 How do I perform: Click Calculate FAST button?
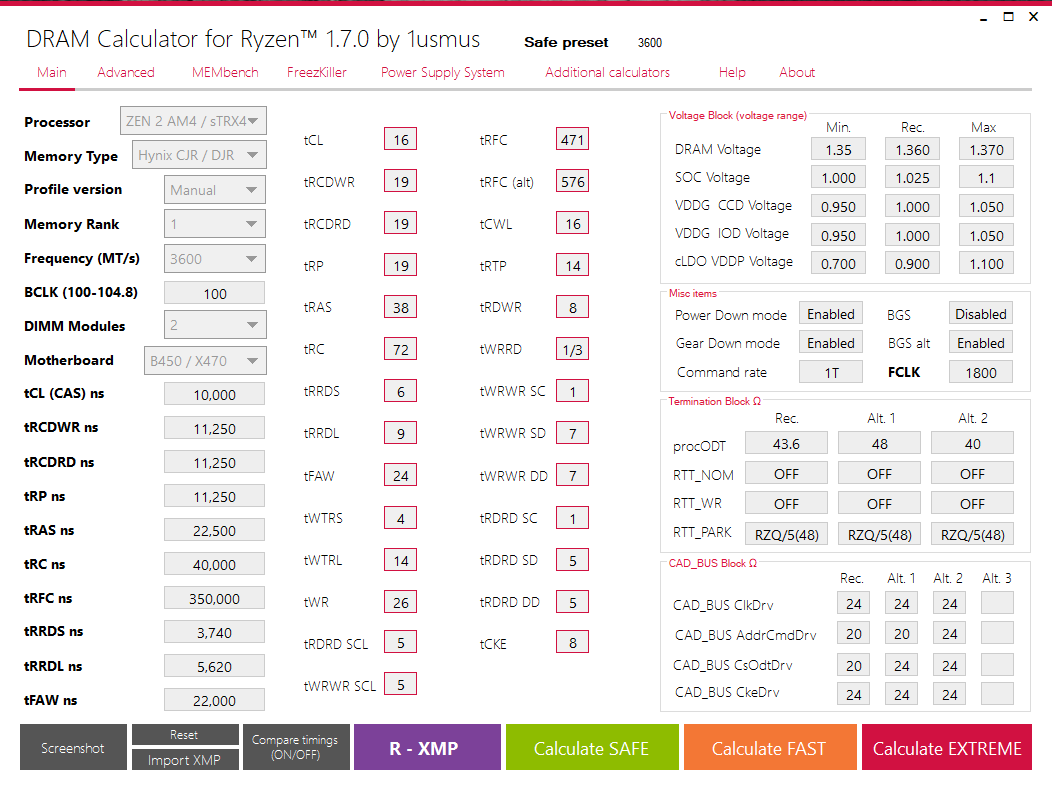coord(770,747)
